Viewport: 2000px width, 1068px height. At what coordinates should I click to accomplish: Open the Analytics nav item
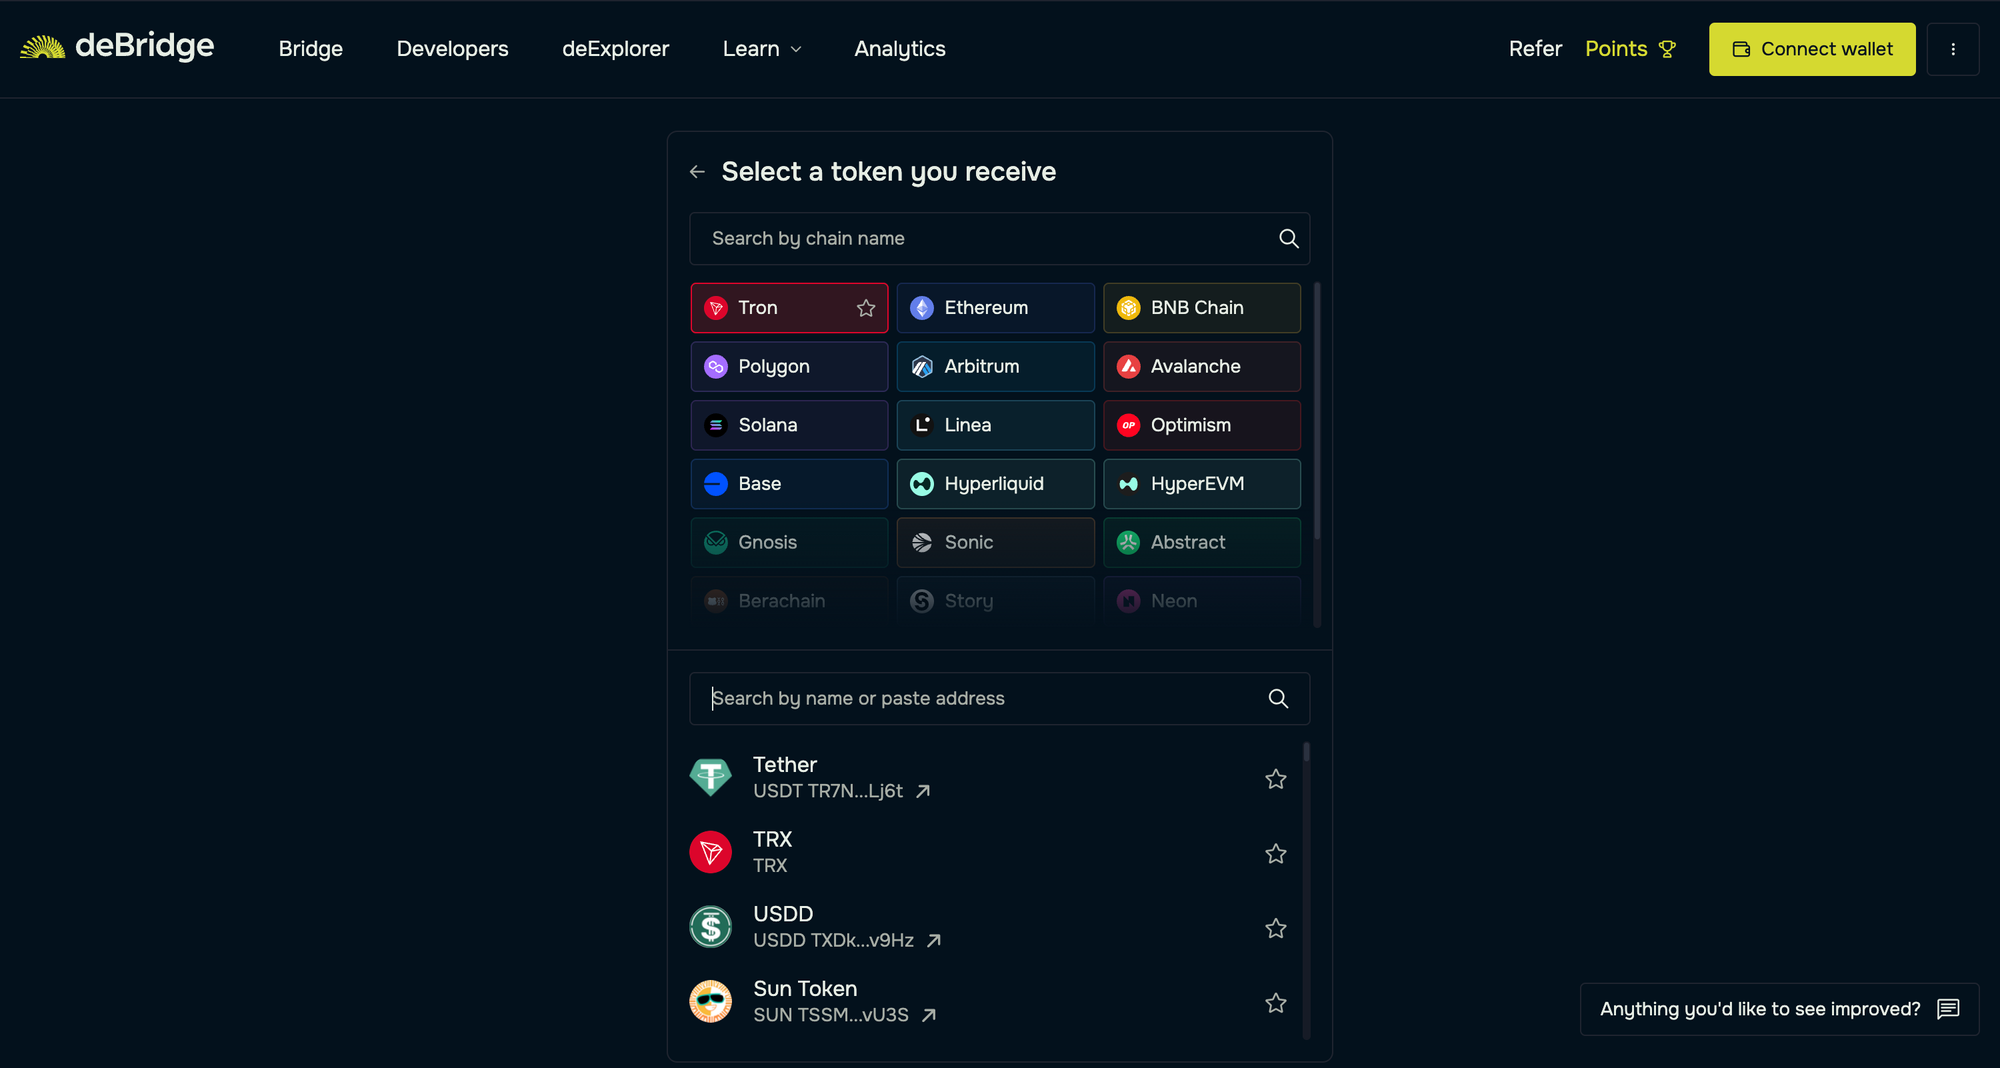click(x=899, y=49)
